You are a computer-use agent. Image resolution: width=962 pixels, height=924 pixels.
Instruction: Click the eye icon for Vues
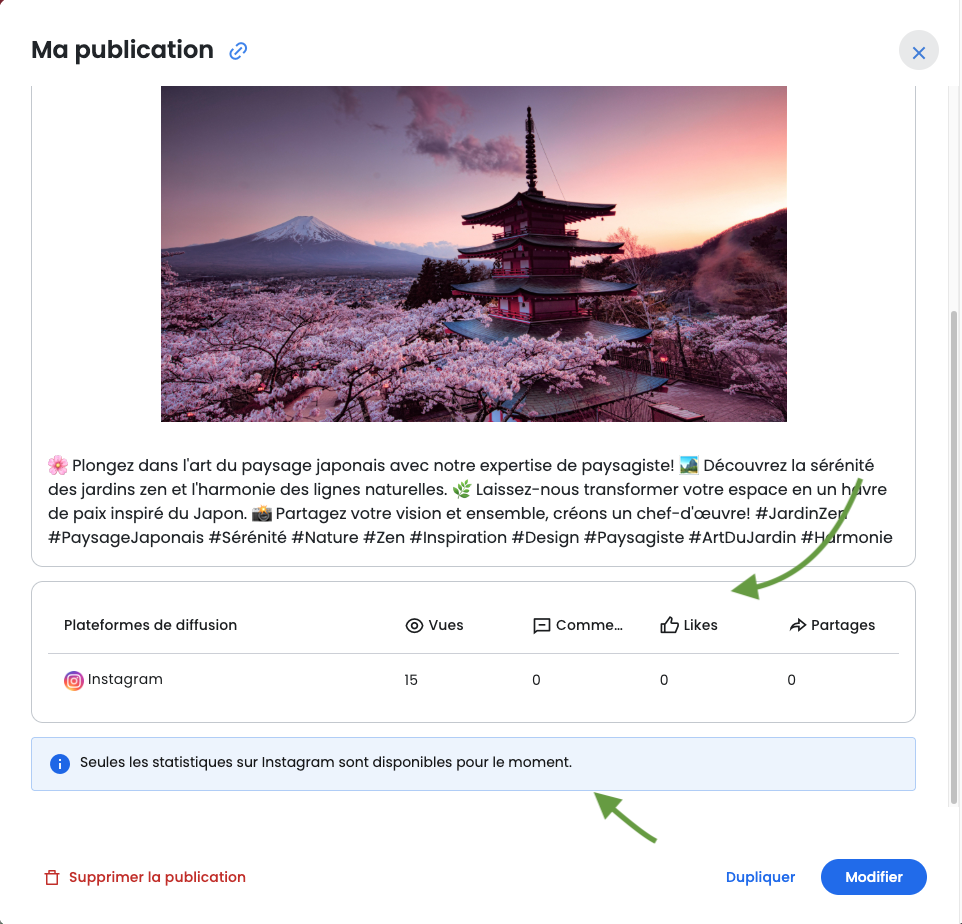click(x=414, y=626)
